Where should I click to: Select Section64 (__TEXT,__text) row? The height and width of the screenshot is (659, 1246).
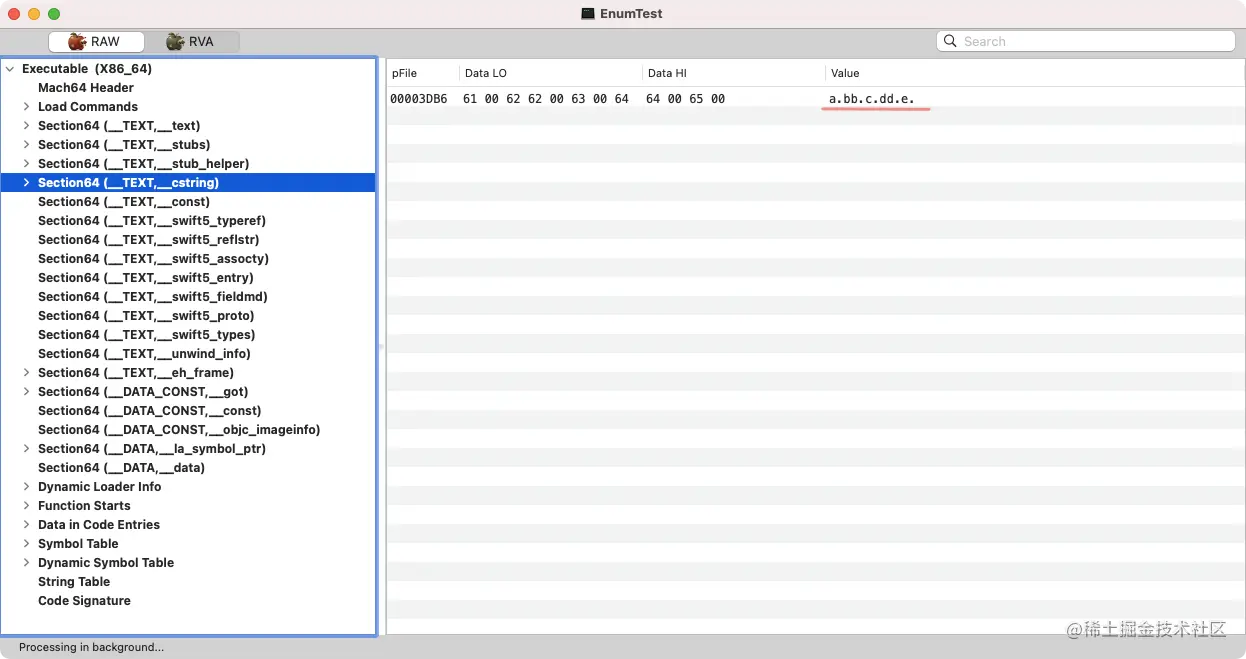[188, 126]
